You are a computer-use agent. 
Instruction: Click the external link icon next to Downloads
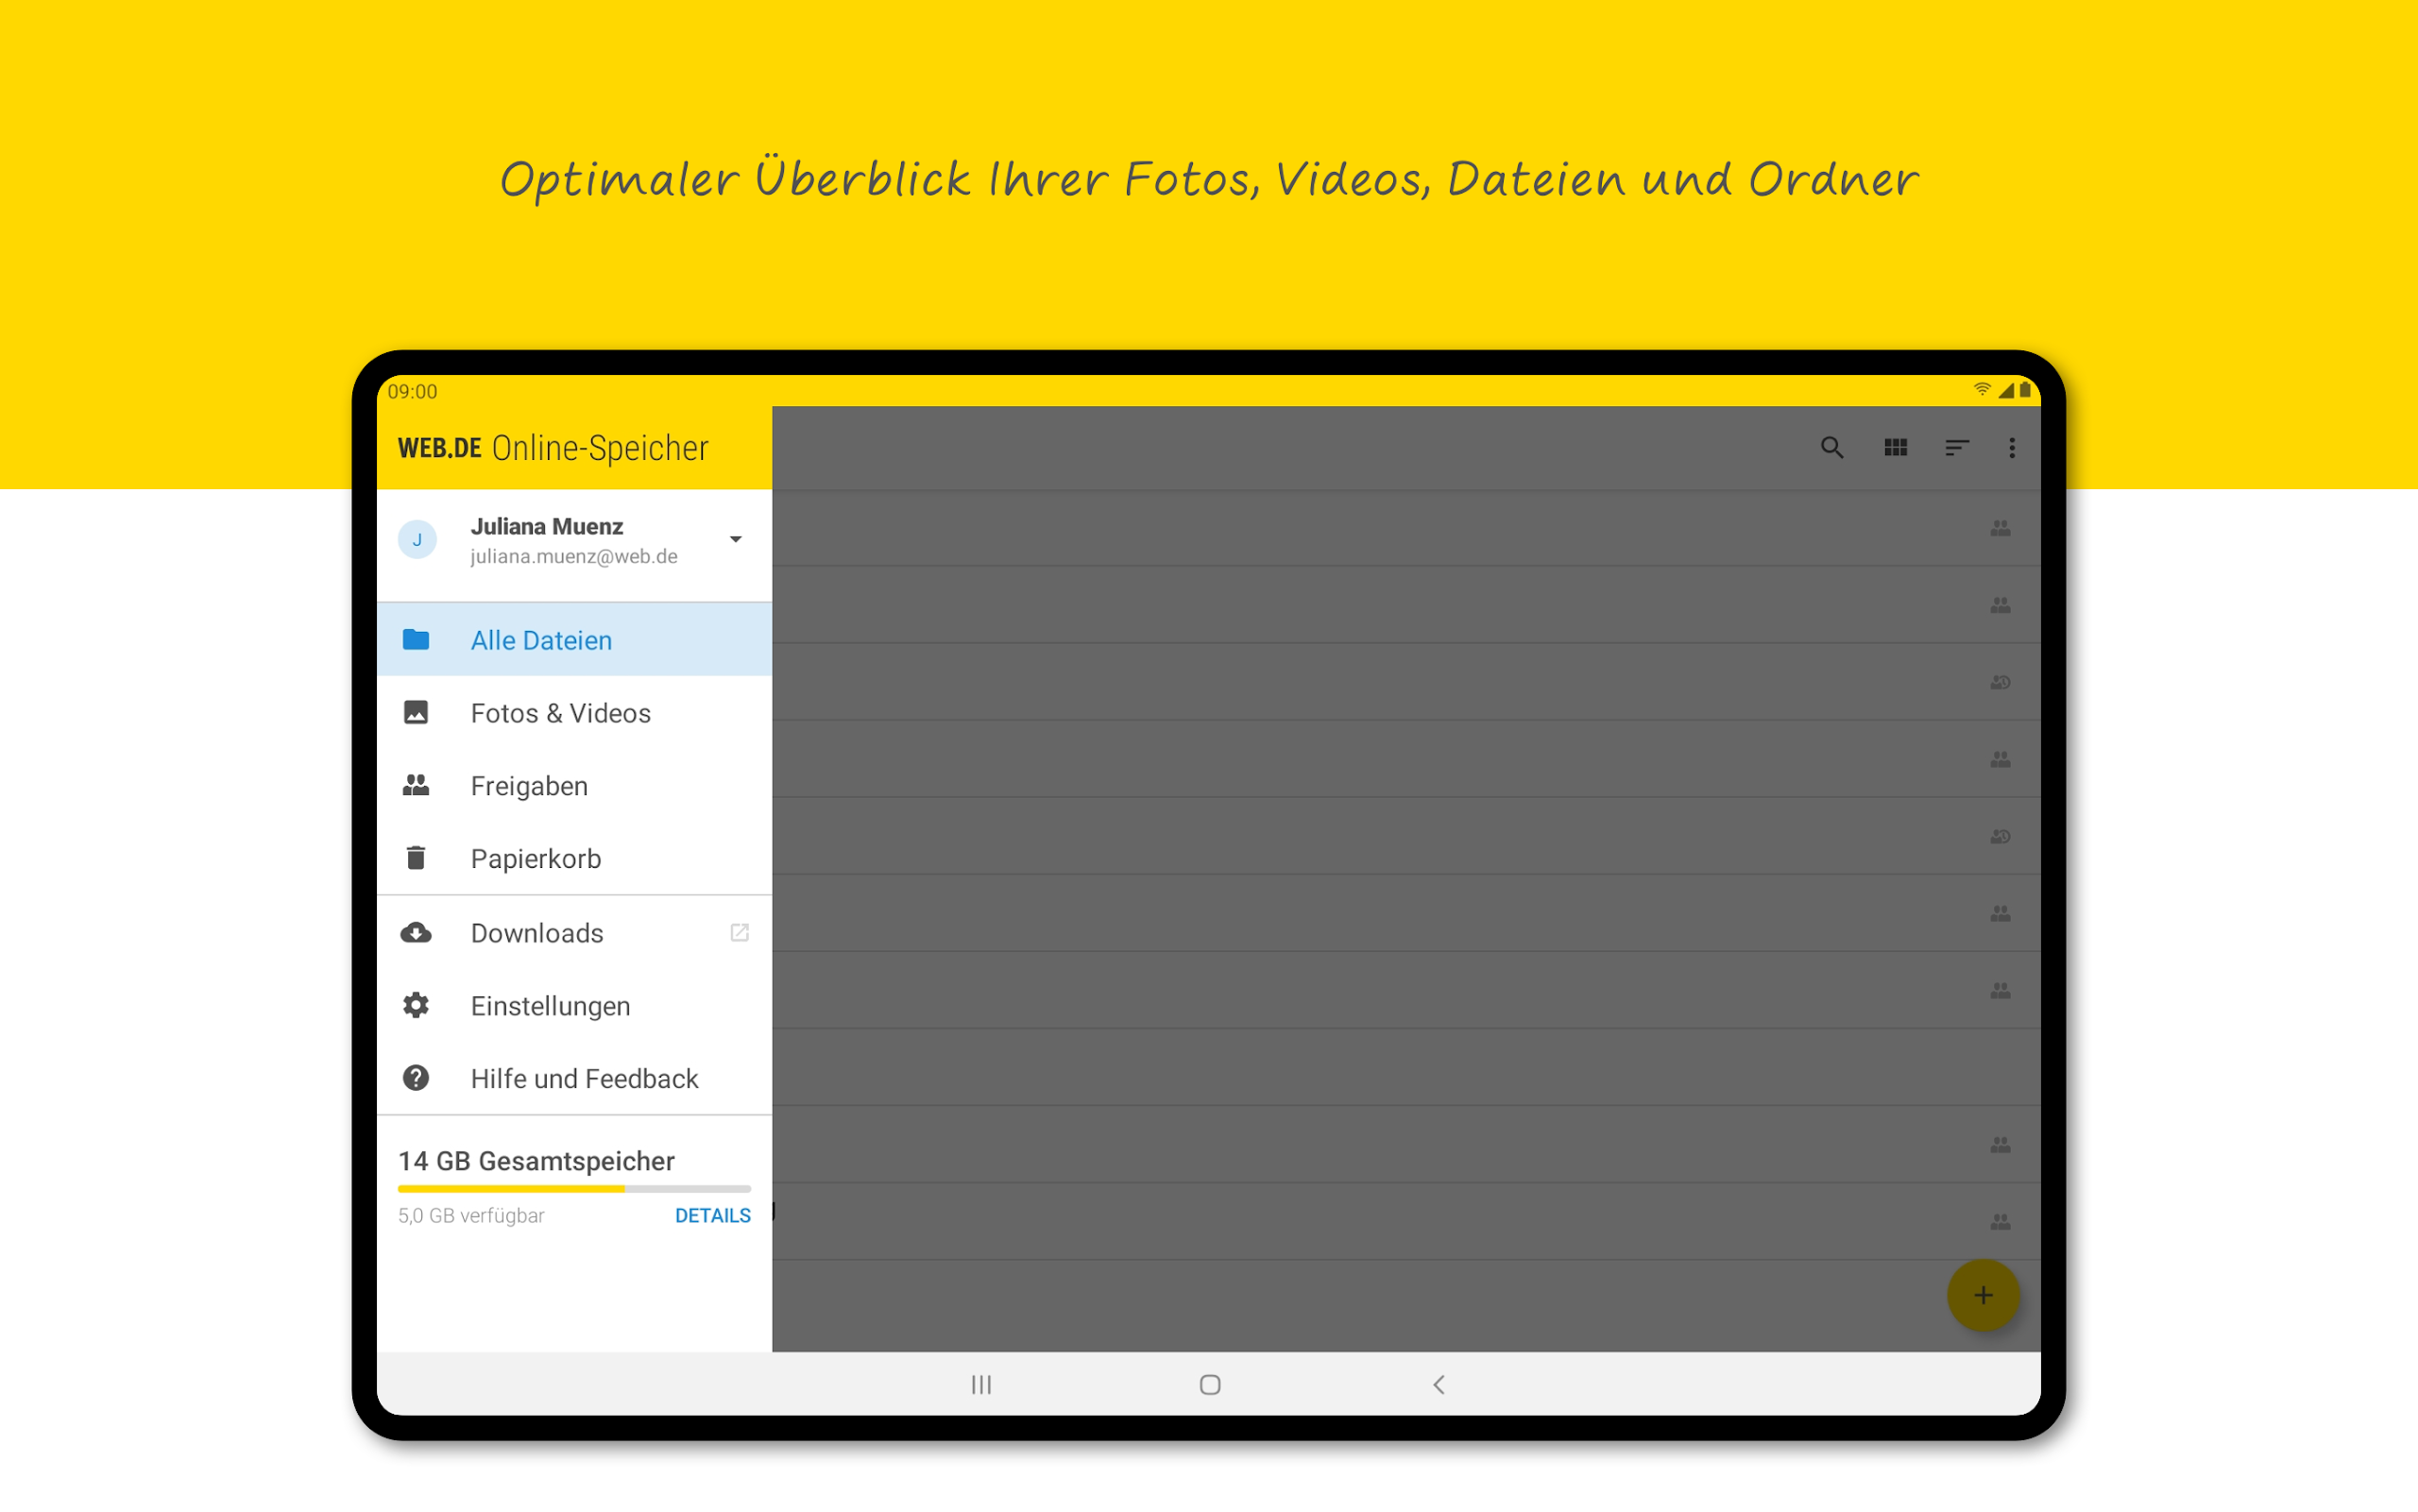(x=739, y=932)
